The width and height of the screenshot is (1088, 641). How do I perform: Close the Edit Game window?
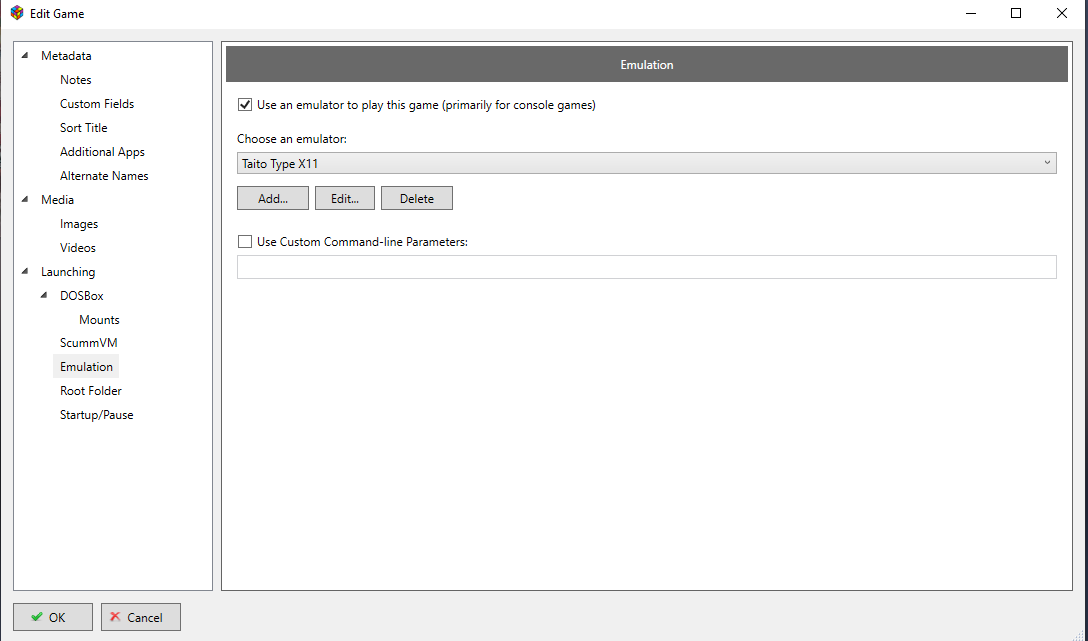coord(1062,13)
